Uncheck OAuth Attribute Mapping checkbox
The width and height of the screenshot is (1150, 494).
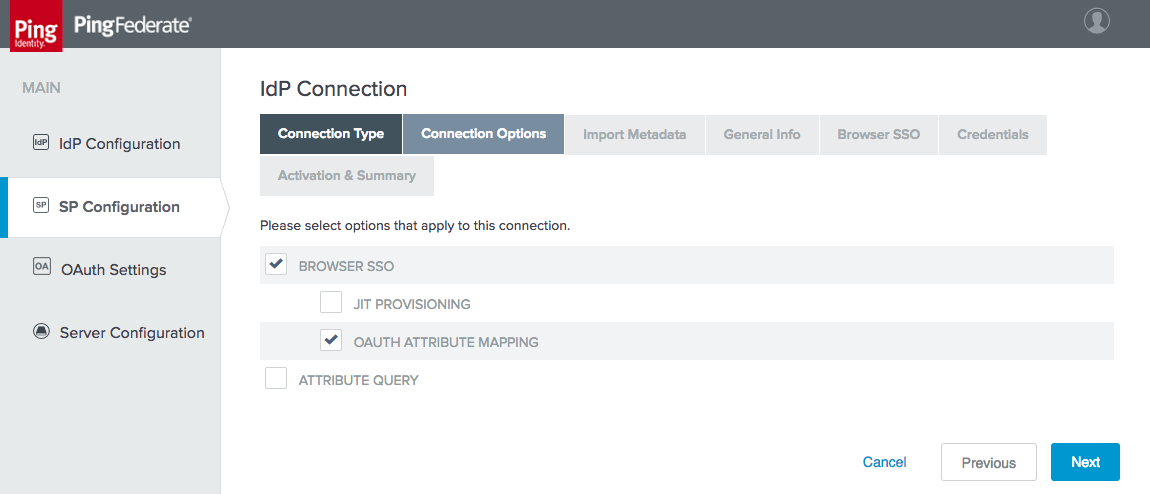tap(331, 340)
